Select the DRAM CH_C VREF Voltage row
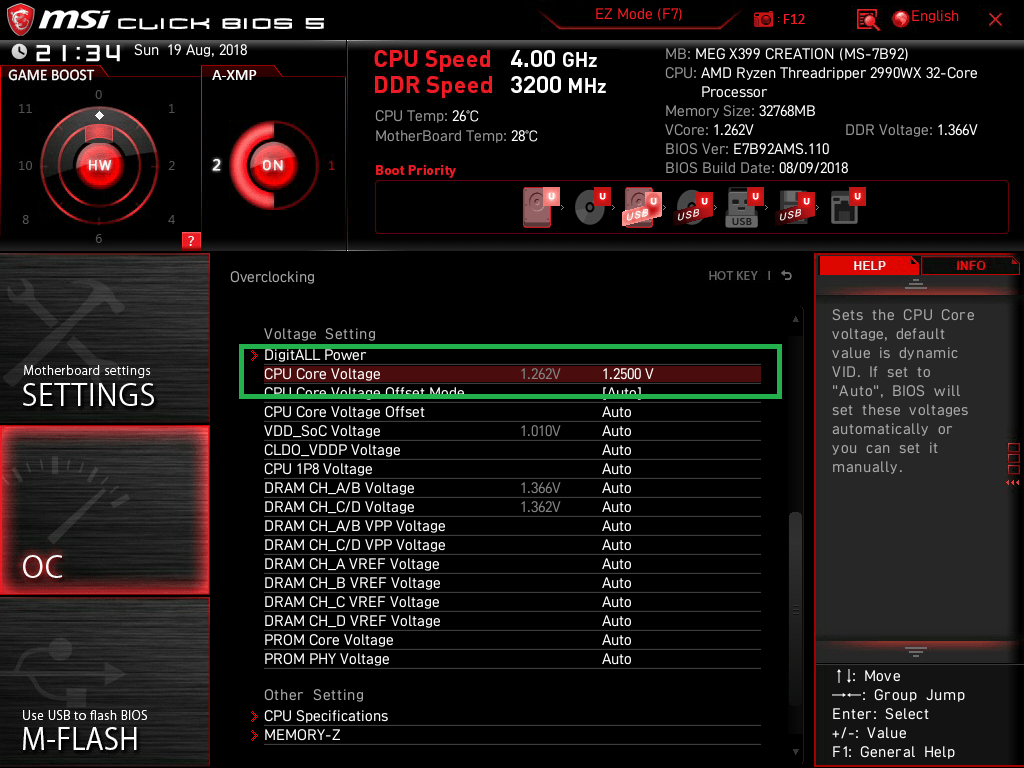The height and width of the screenshot is (768, 1024). (x=512, y=601)
